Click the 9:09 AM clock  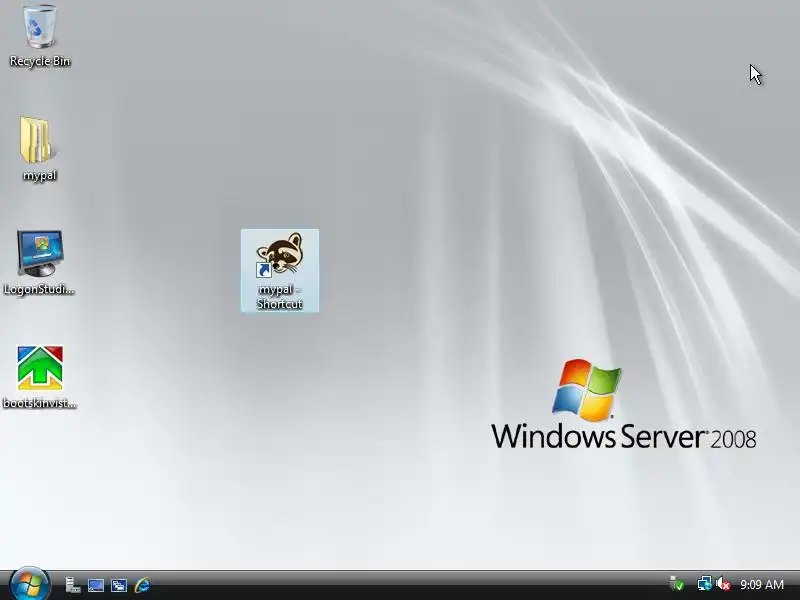pyautogui.click(x=762, y=584)
